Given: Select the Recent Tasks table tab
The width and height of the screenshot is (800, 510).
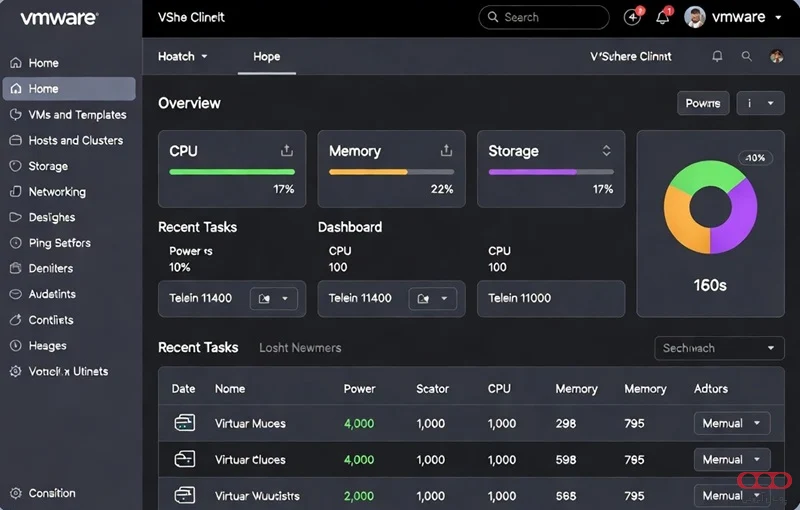Looking at the screenshot, I should (x=198, y=347).
